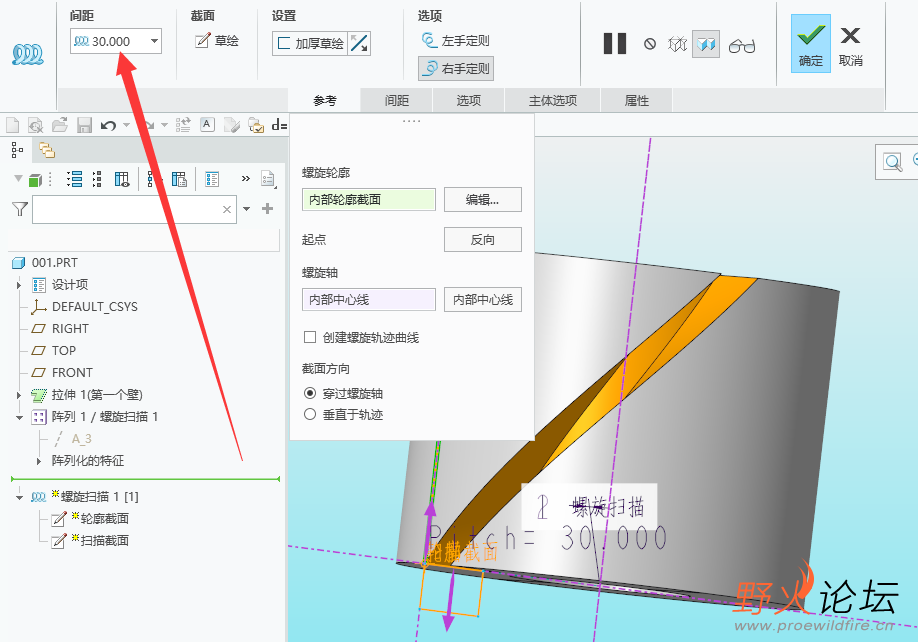Collapse the 阵列 1 / 螺旋扫描 1 node
This screenshot has height=642, width=918.
pyautogui.click(x=19, y=417)
